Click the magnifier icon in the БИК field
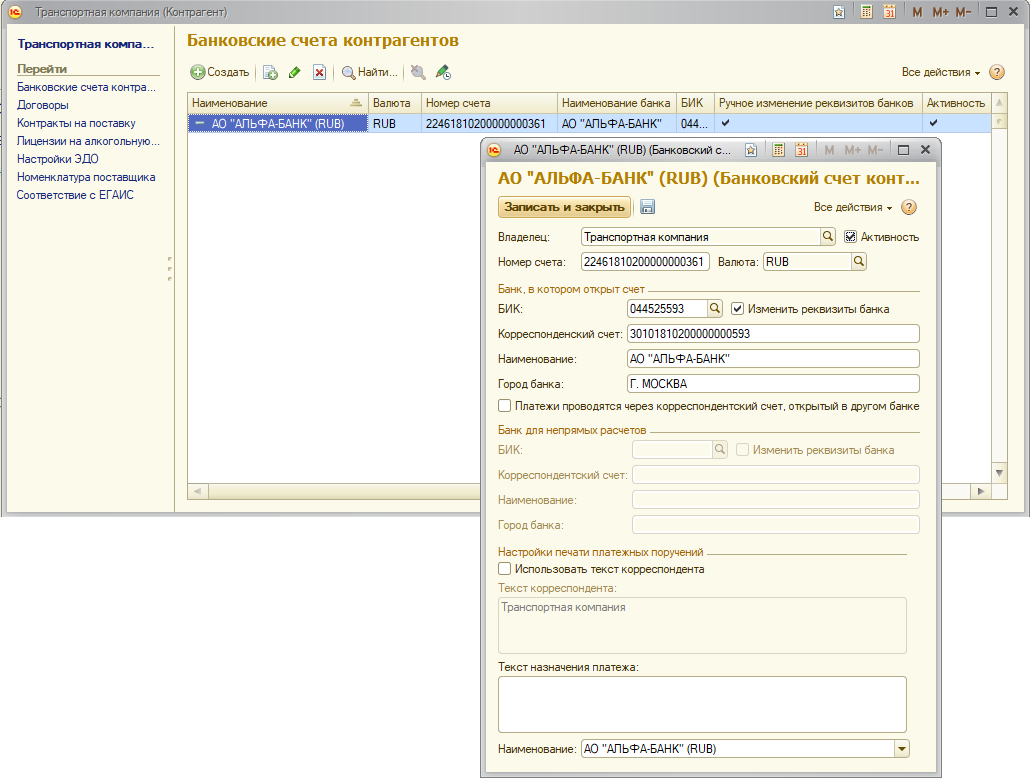 click(715, 309)
